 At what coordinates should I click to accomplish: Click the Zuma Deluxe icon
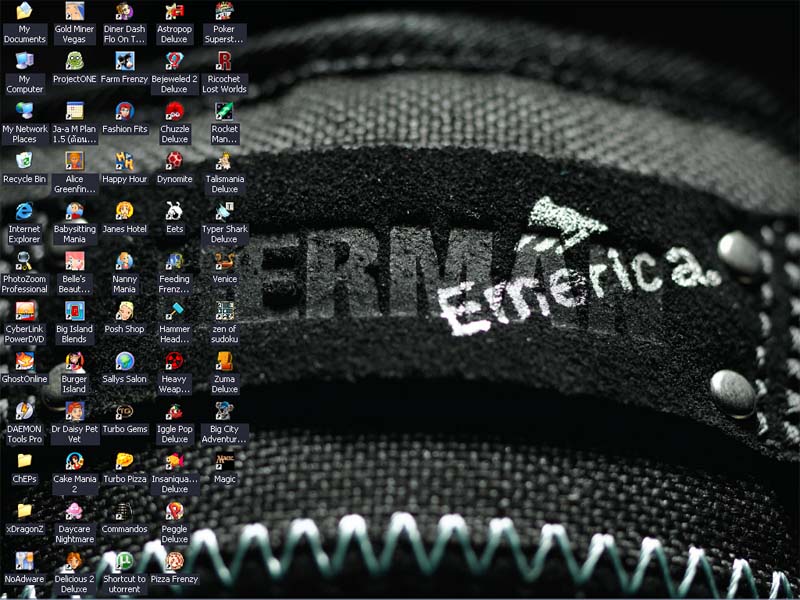[224, 361]
